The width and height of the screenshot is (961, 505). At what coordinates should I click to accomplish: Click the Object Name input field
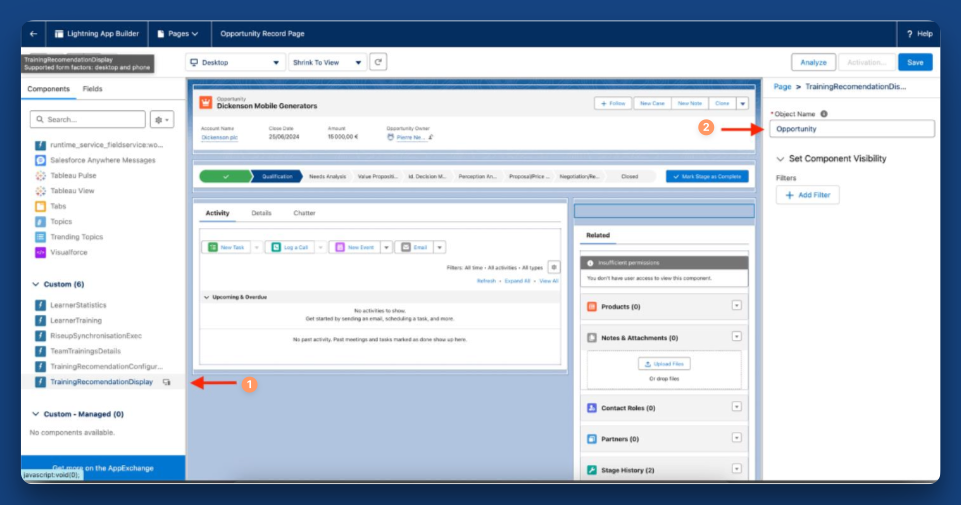point(852,129)
